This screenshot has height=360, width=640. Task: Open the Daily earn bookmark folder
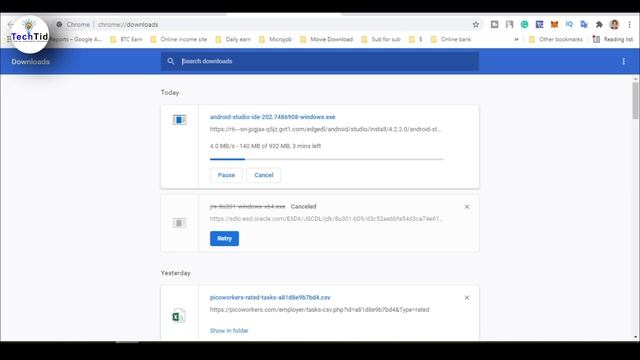233,39
